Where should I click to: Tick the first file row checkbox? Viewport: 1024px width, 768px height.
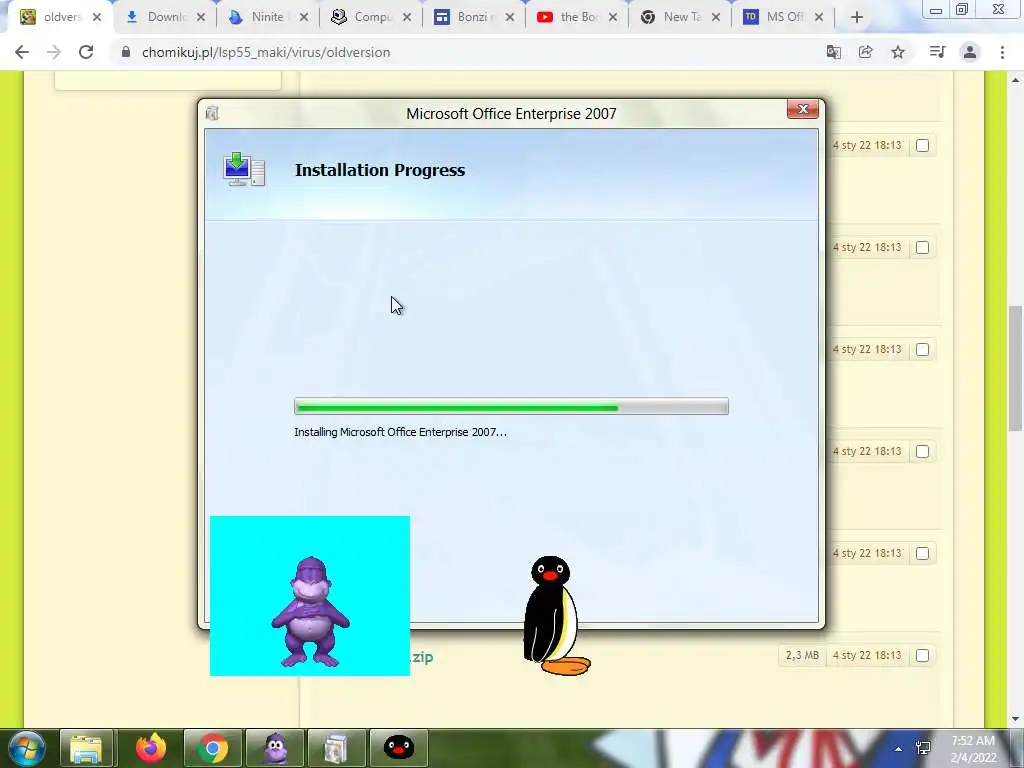tap(922, 146)
